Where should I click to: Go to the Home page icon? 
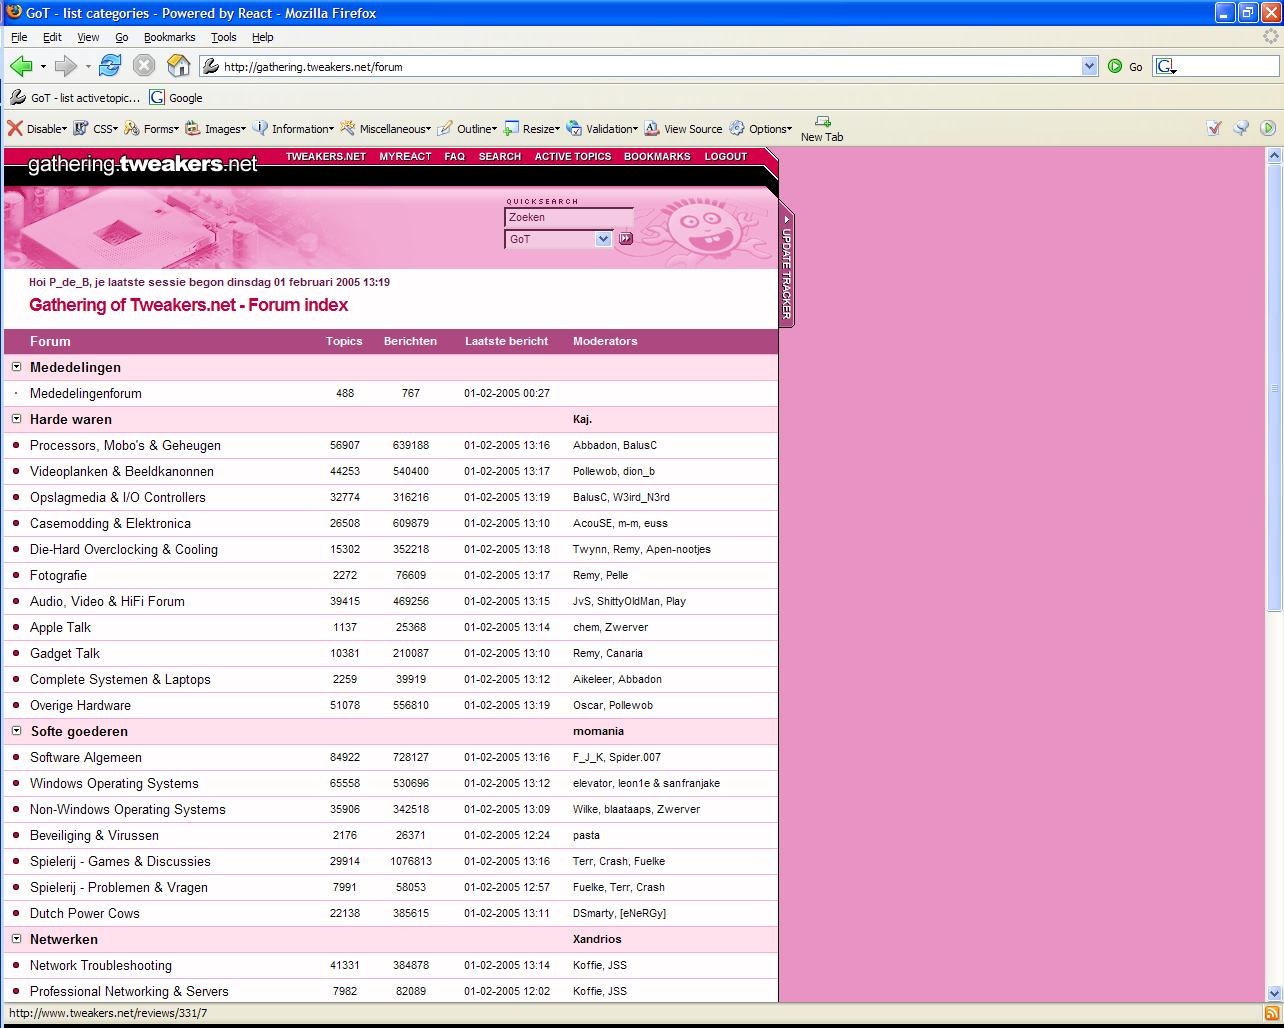pos(178,66)
